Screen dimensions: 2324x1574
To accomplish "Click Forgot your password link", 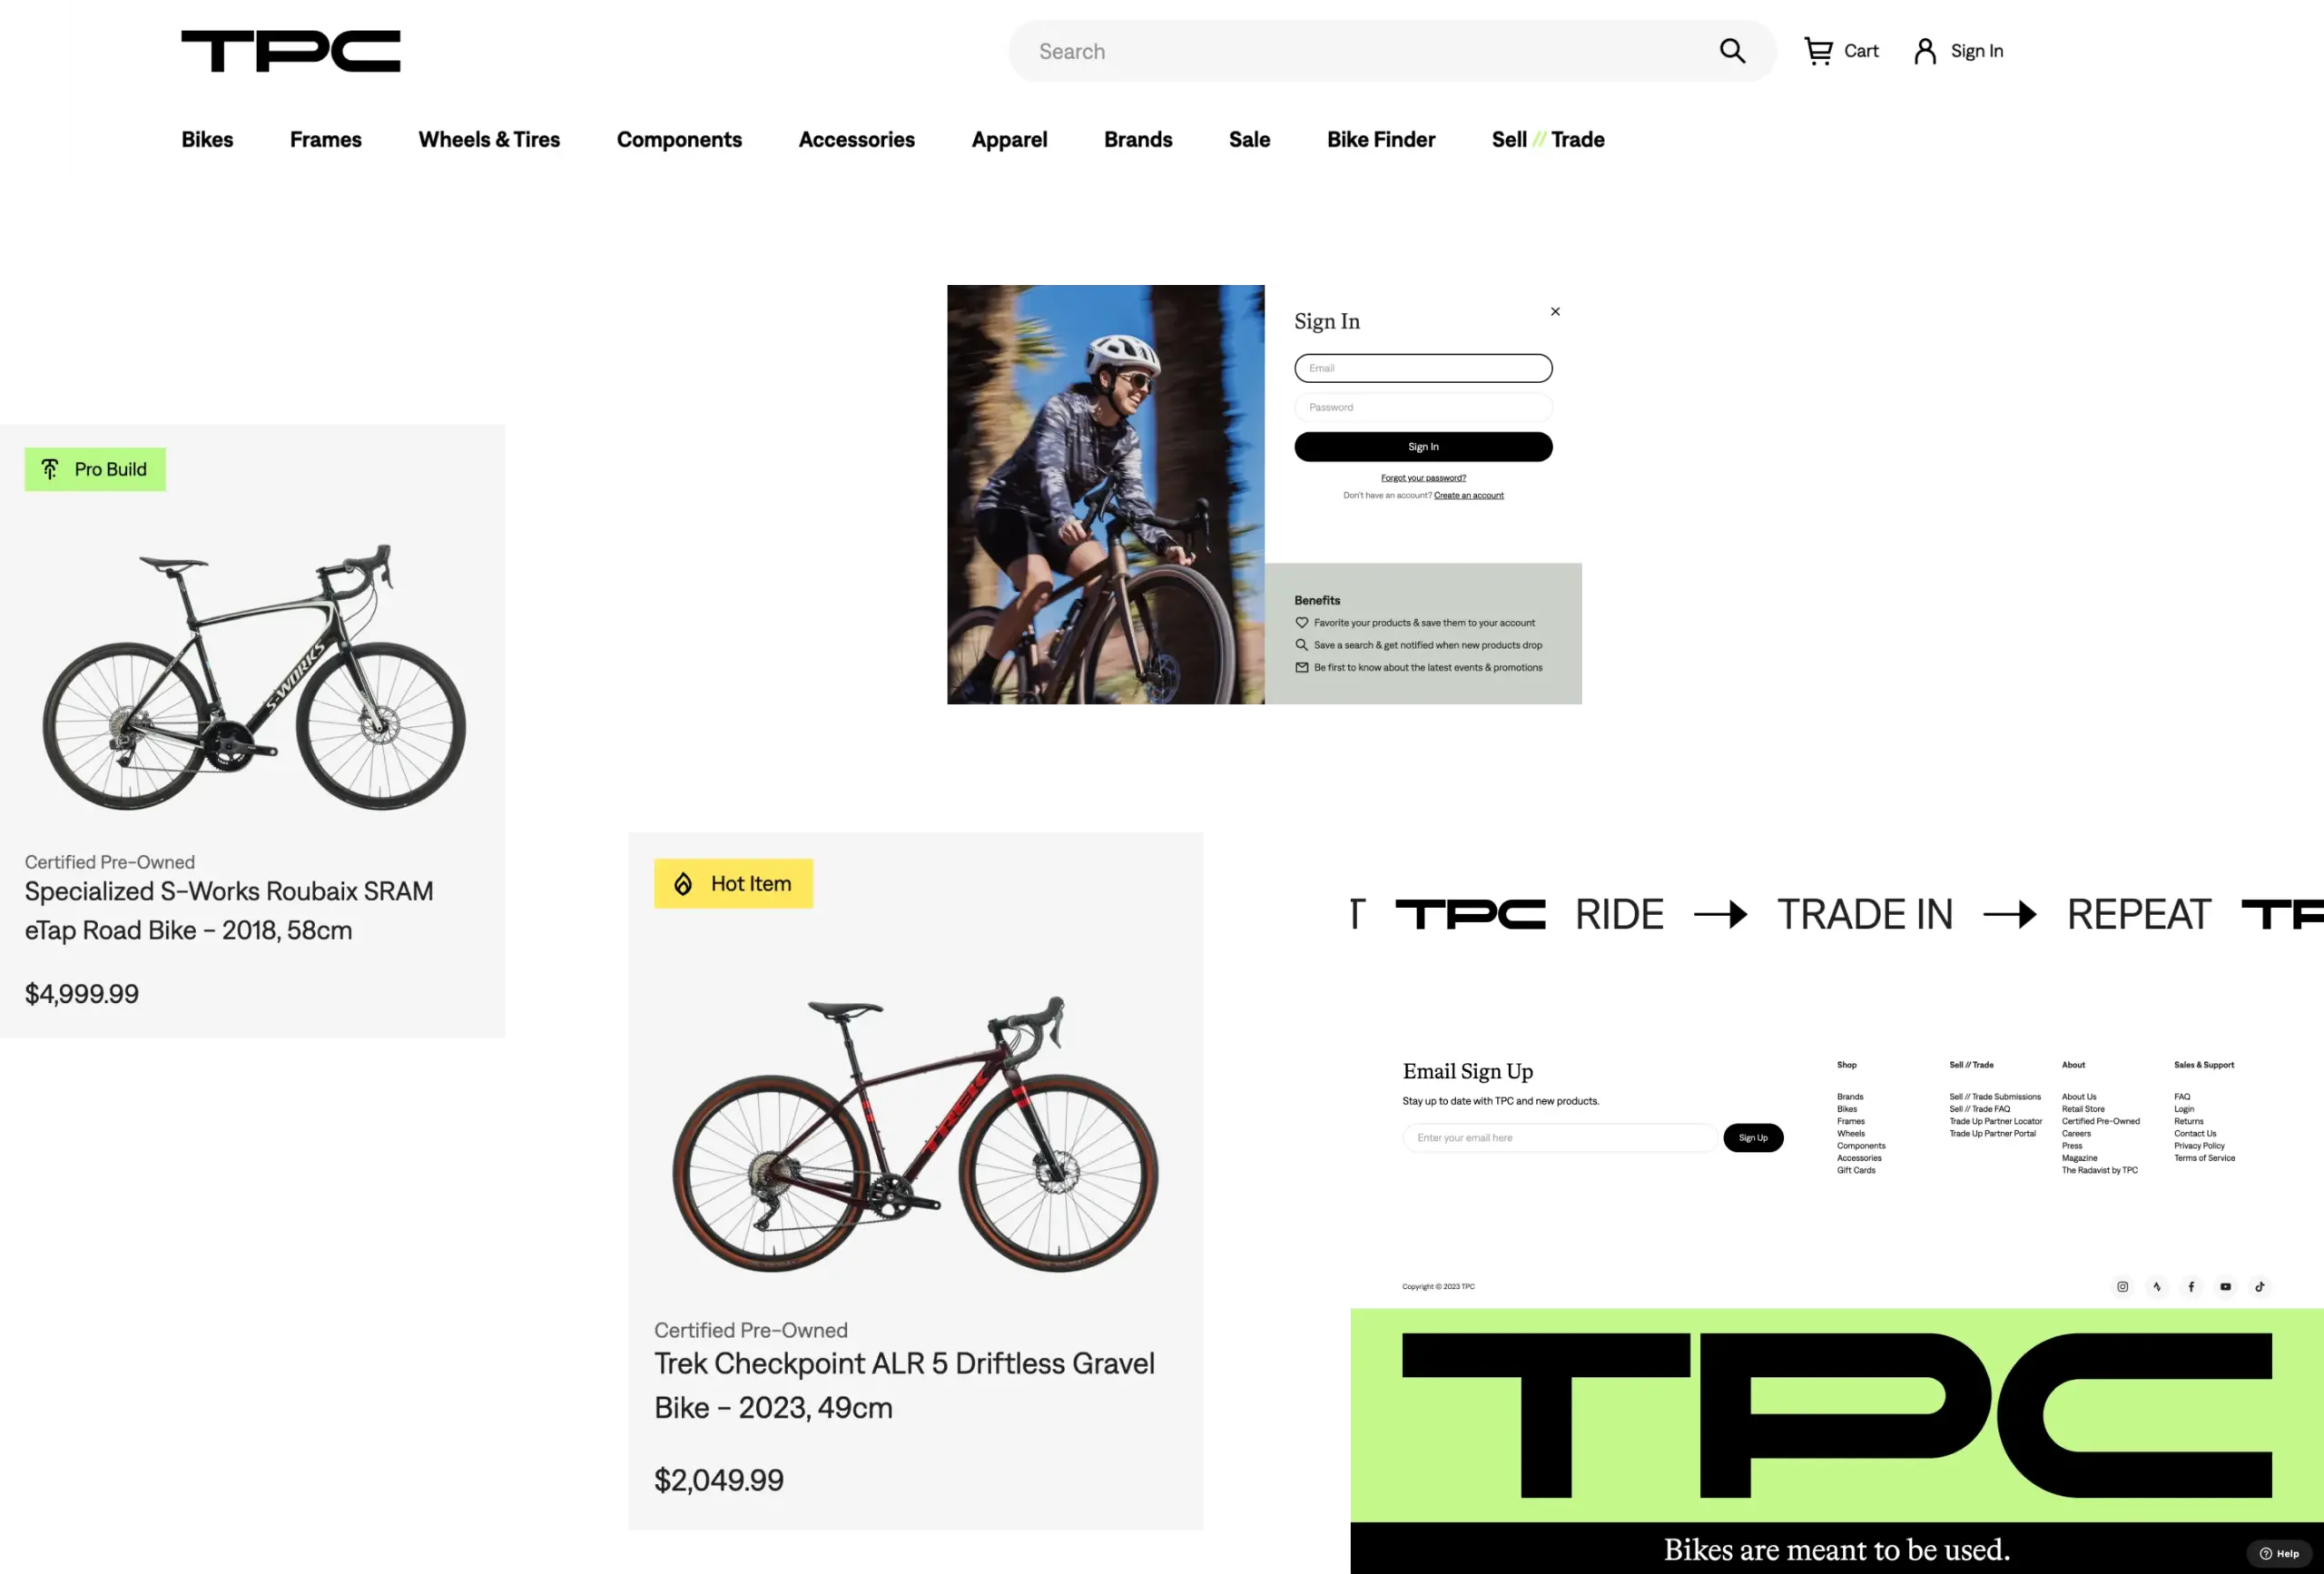I will tap(1423, 477).
